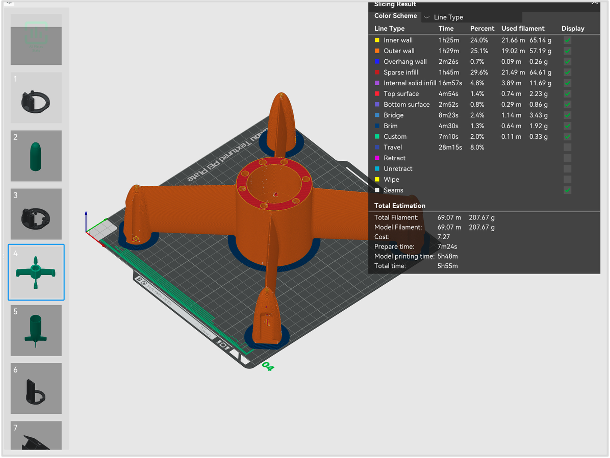Switch to plate 5 thumbnail

point(36,330)
